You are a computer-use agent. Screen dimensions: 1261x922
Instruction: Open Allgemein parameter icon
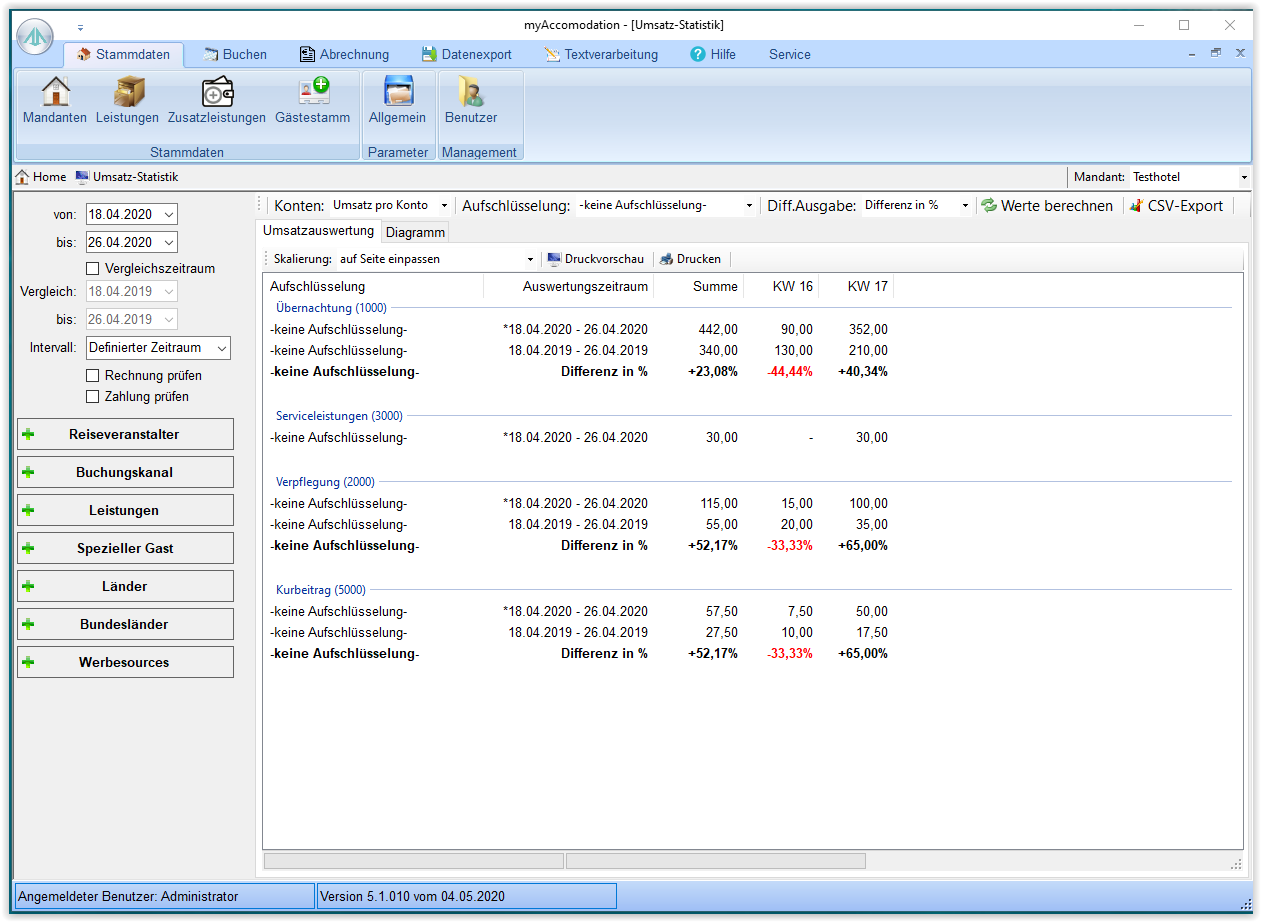coord(397,92)
